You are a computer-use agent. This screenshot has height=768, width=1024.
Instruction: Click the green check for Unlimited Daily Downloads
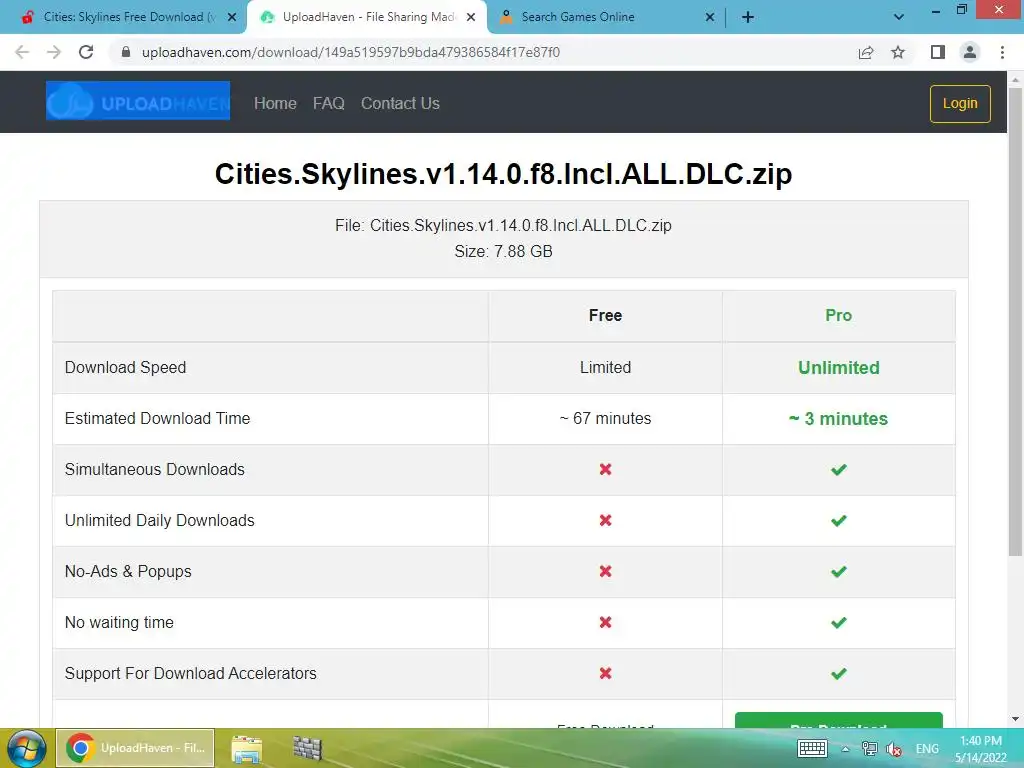(839, 520)
